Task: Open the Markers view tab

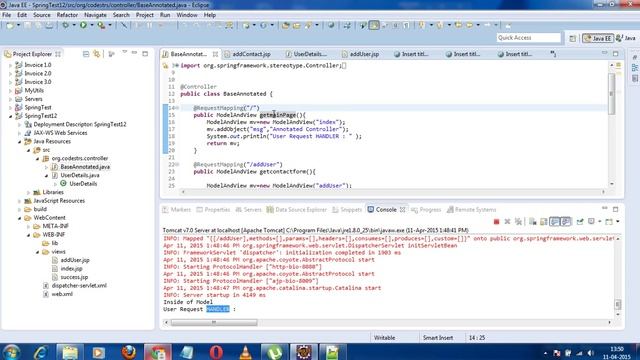Action: pyautogui.click(x=177, y=209)
